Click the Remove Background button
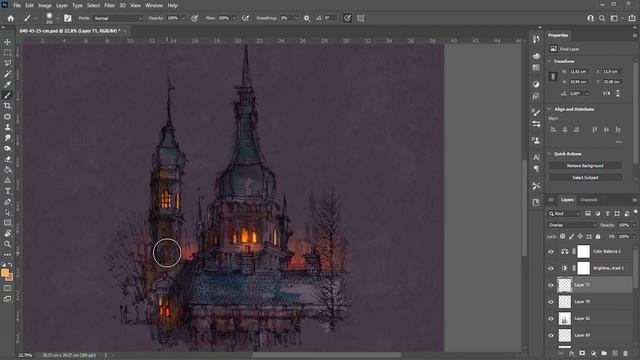640x360 pixels. click(585, 166)
